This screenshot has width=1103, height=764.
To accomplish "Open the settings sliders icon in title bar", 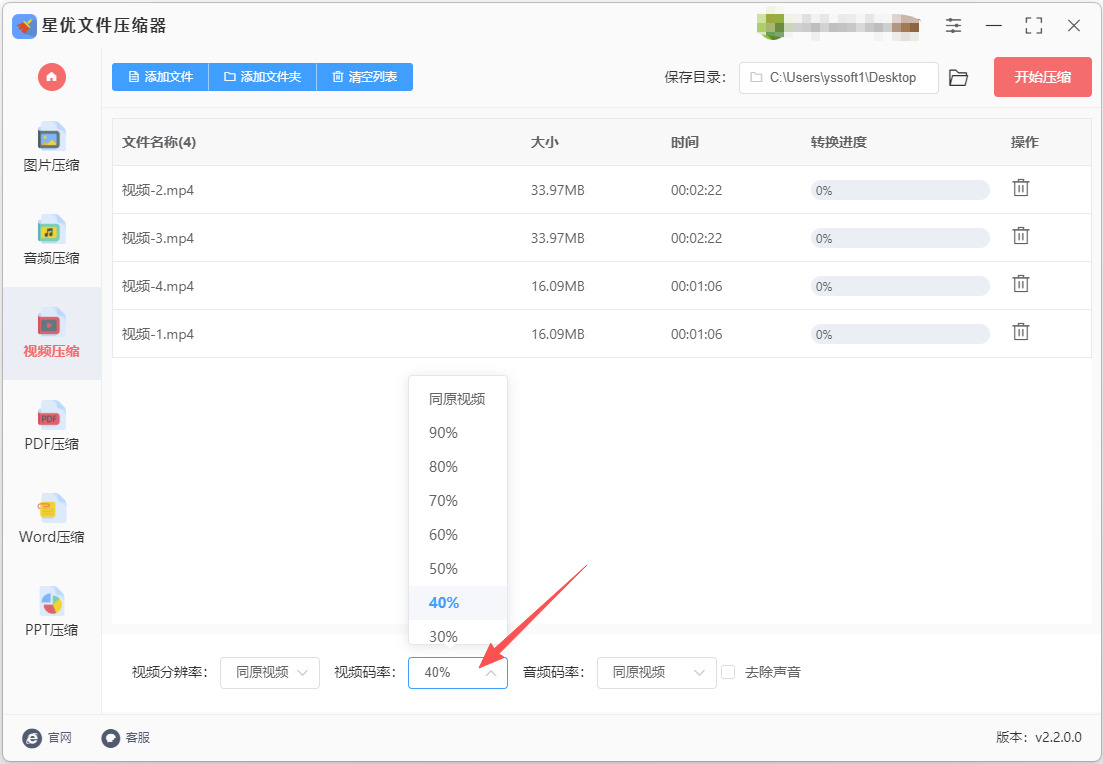I will pos(953,26).
